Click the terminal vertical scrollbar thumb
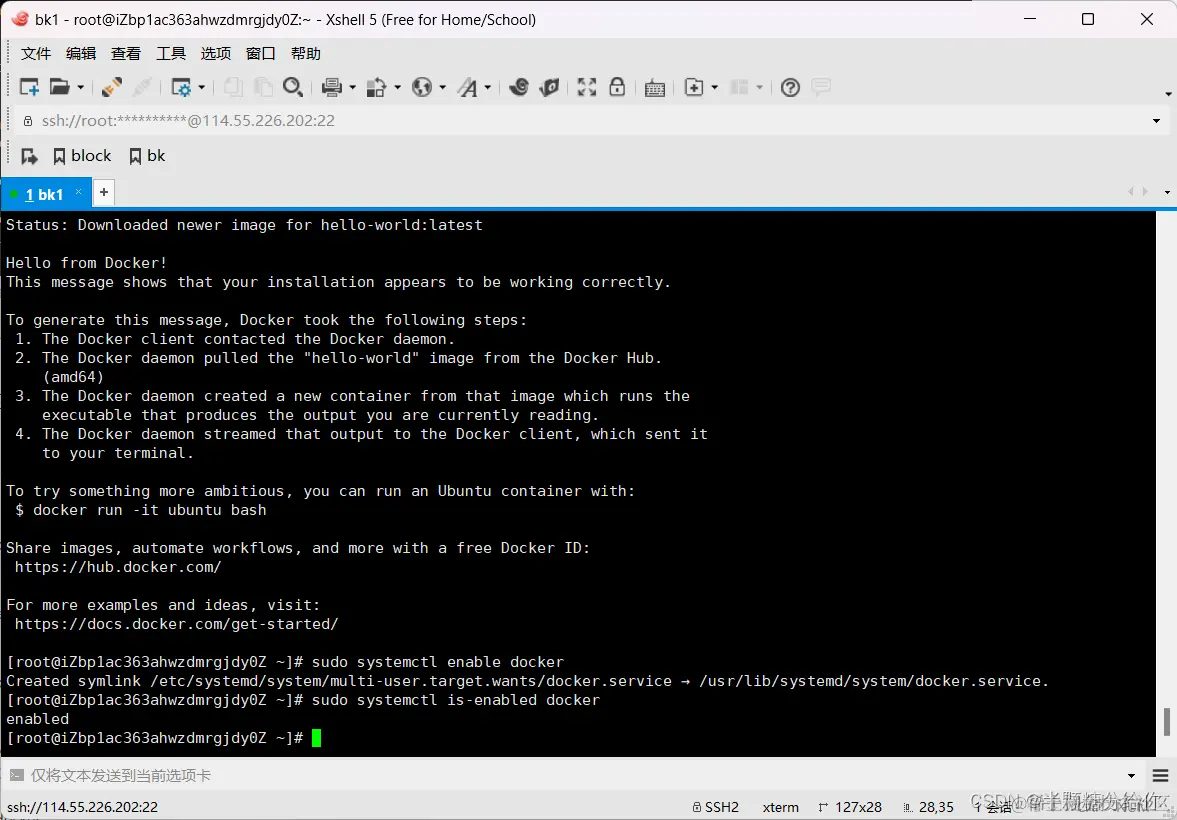 click(x=1166, y=721)
